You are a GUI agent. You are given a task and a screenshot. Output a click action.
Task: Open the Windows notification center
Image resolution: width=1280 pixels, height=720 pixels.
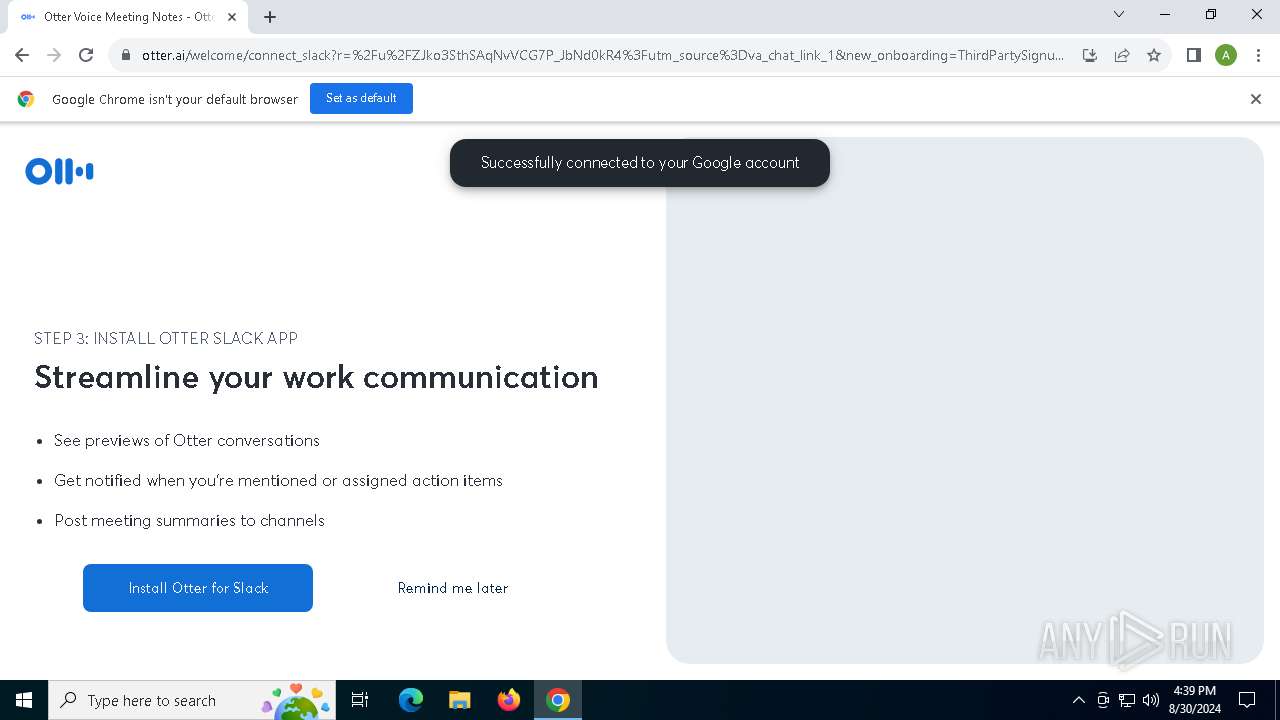pos(1247,700)
